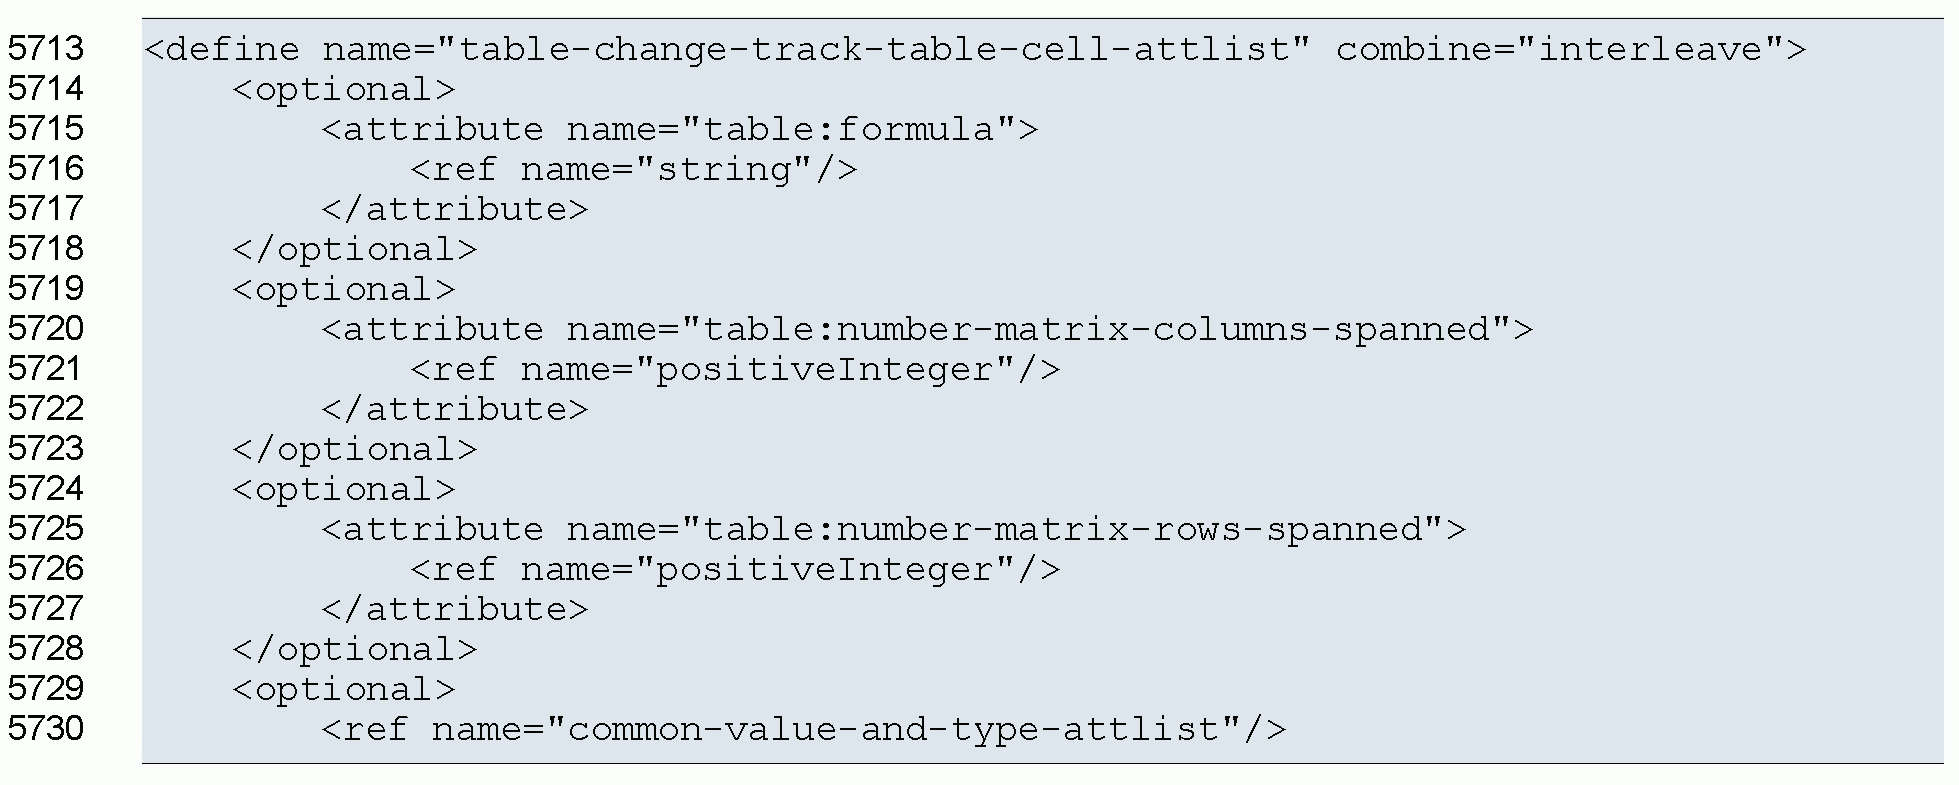Click line number 5723
The height and width of the screenshot is (785, 1959).
pos(46,449)
